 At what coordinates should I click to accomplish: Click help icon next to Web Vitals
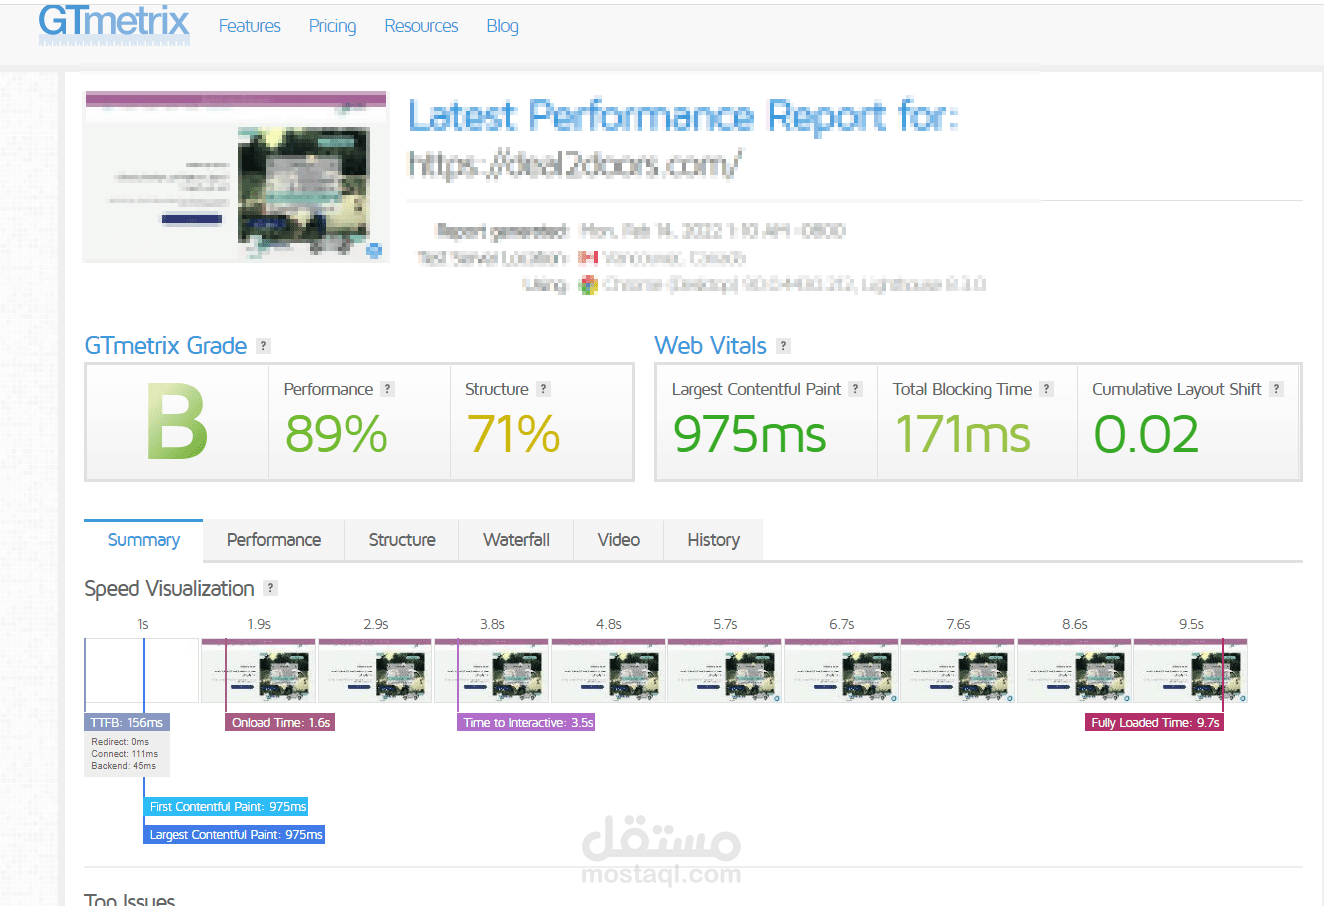tap(783, 346)
